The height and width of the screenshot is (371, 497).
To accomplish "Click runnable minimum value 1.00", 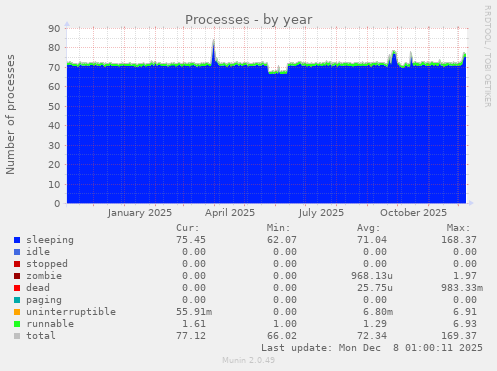I will coord(285,324).
